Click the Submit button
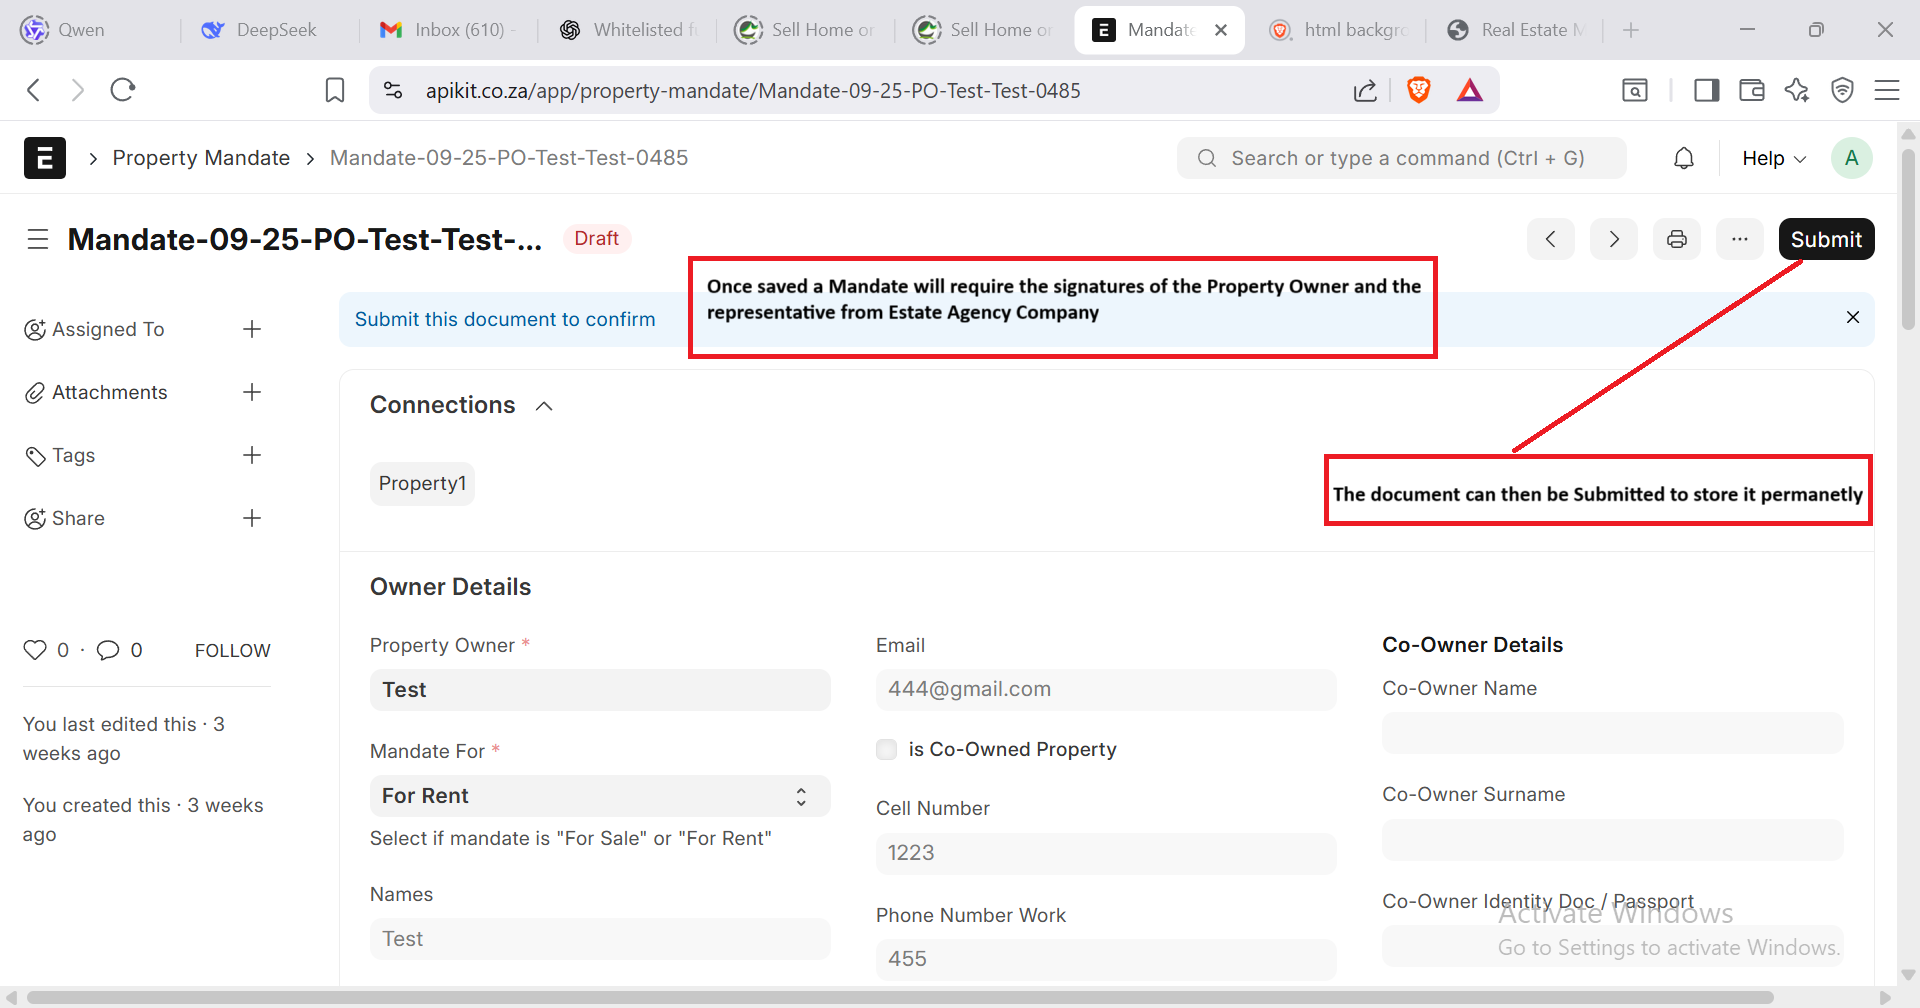This screenshot has width=1920, height=1008. click(1825, 239)
